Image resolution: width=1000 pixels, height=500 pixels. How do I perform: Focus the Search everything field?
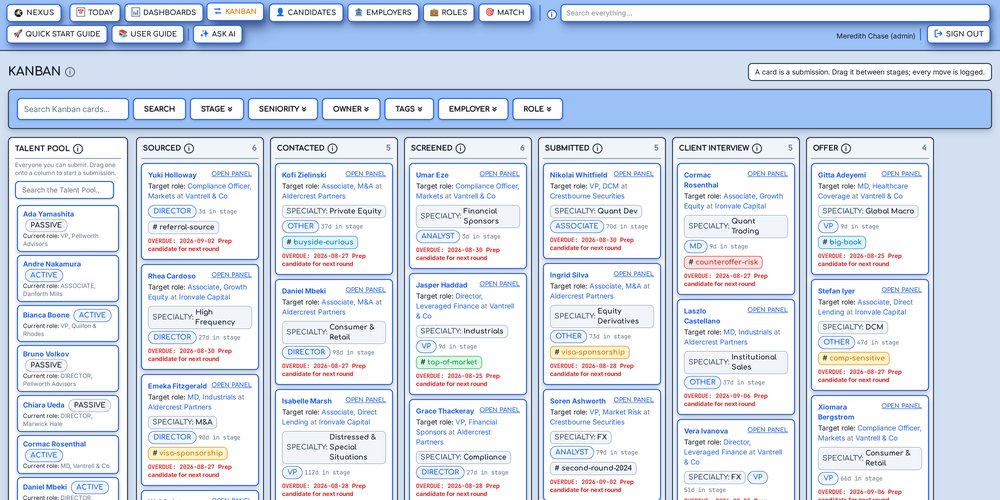click(x=775, y=13)
